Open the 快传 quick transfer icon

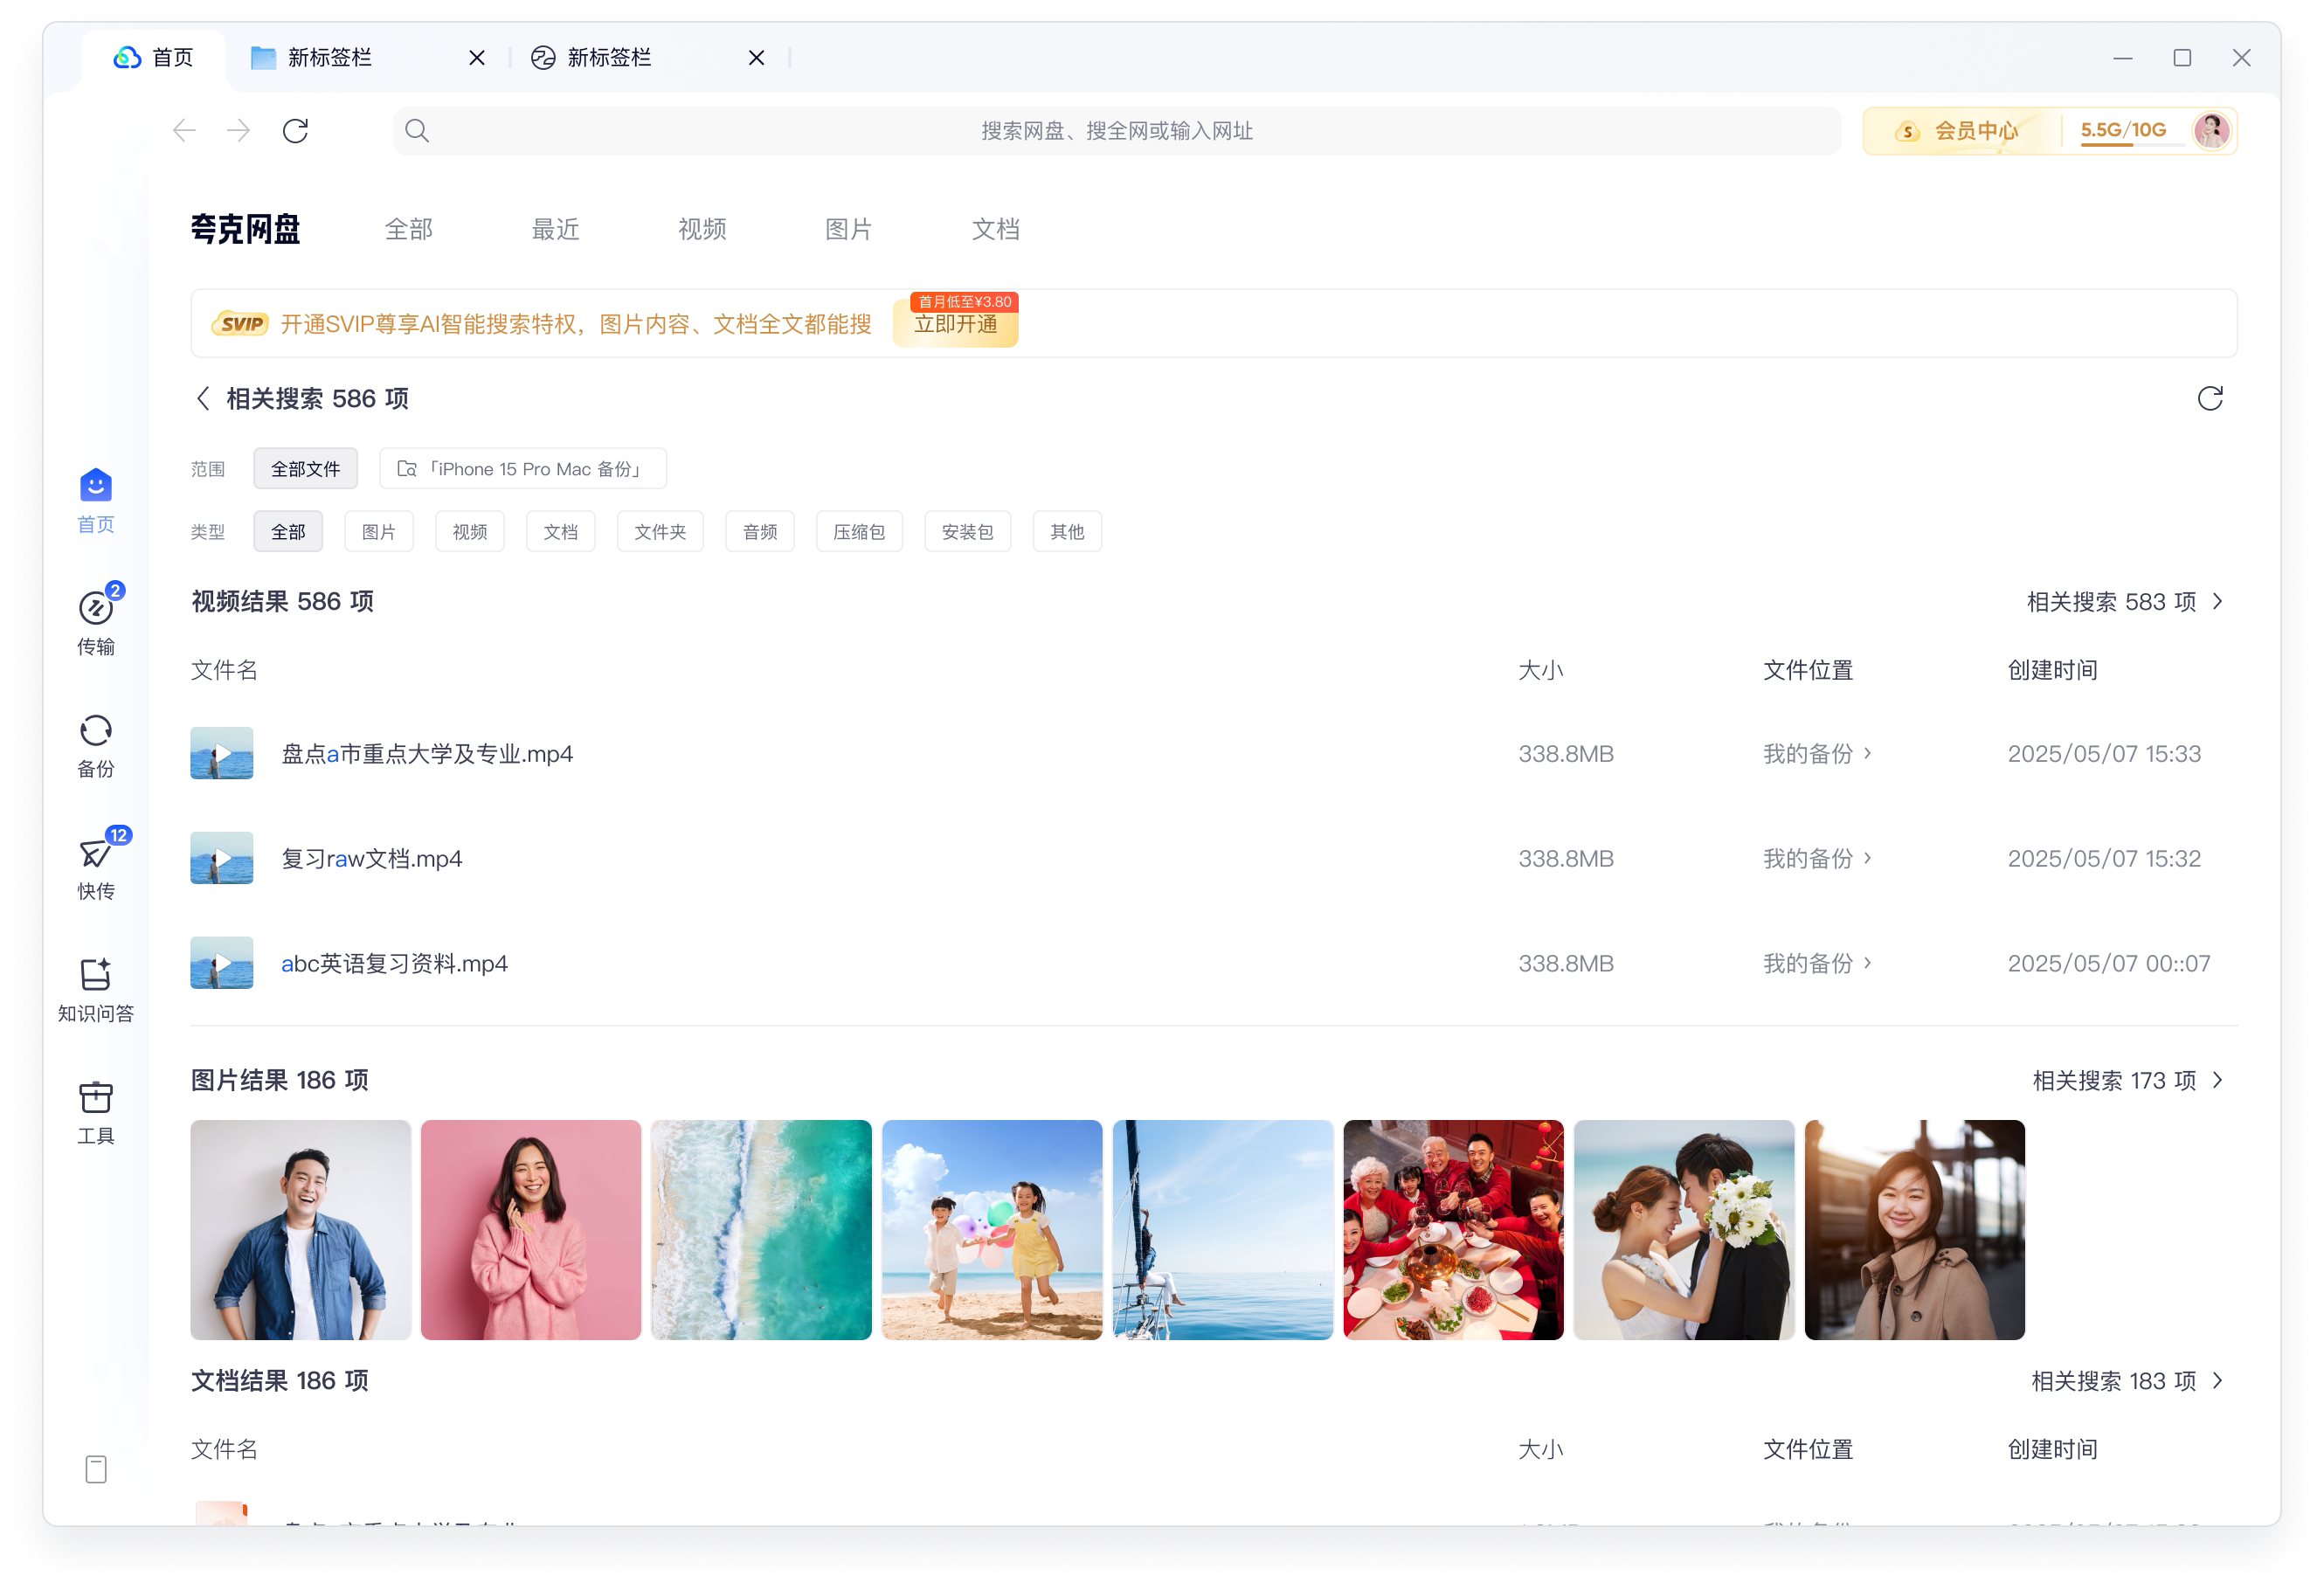click(x=96, y=866)
